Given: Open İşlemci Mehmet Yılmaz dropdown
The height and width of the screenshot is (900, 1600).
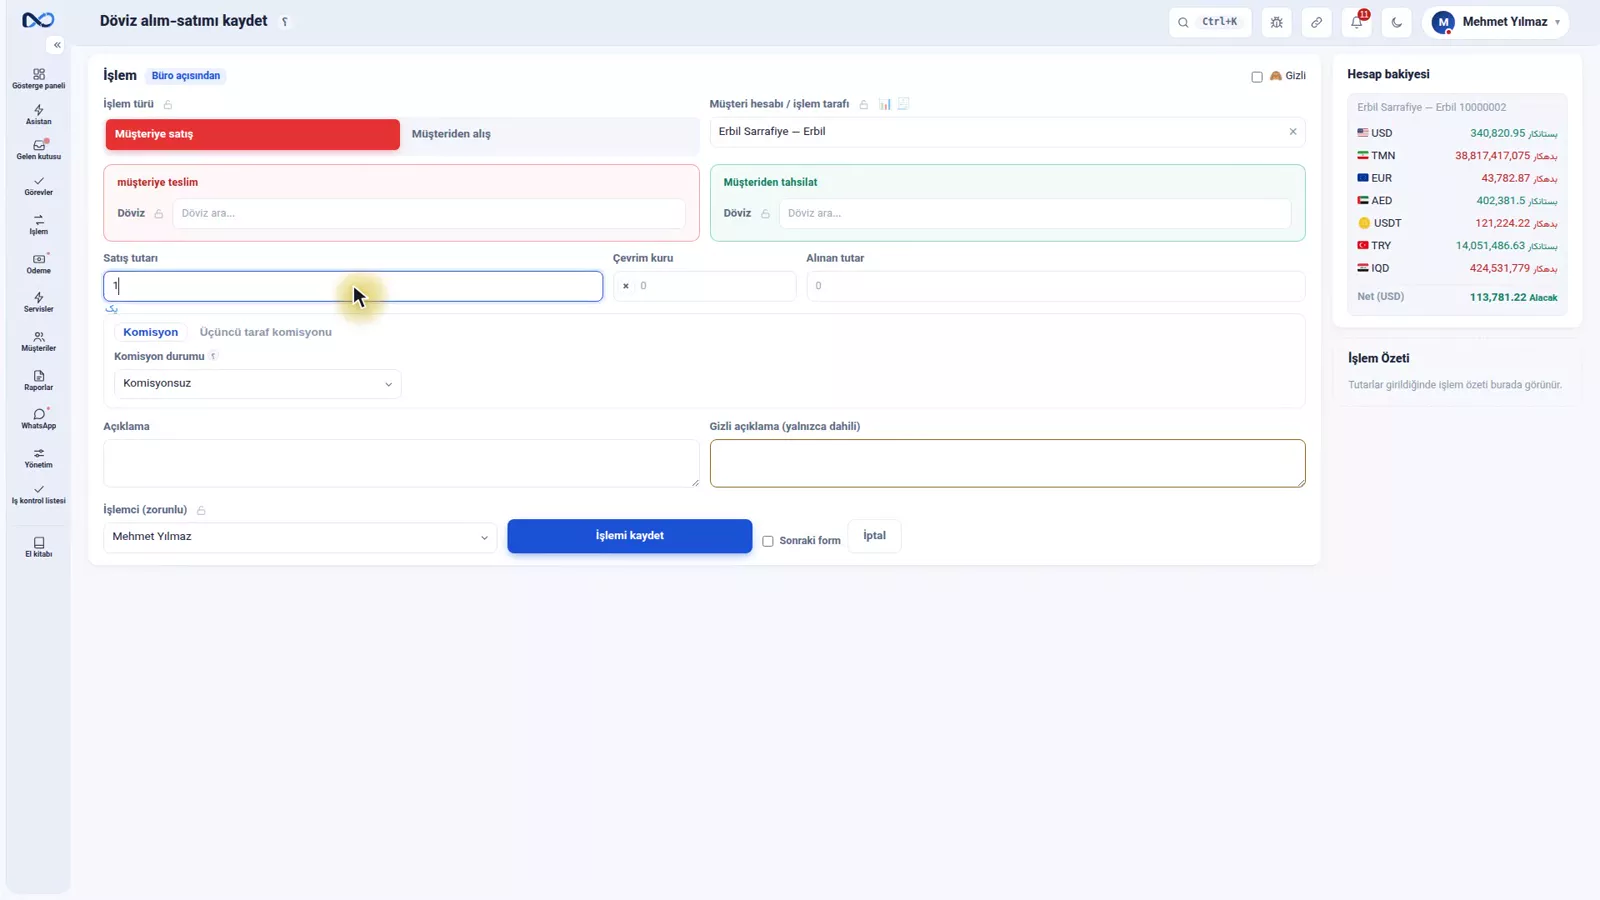Looking at the screenshot, I should click(300, 537).
